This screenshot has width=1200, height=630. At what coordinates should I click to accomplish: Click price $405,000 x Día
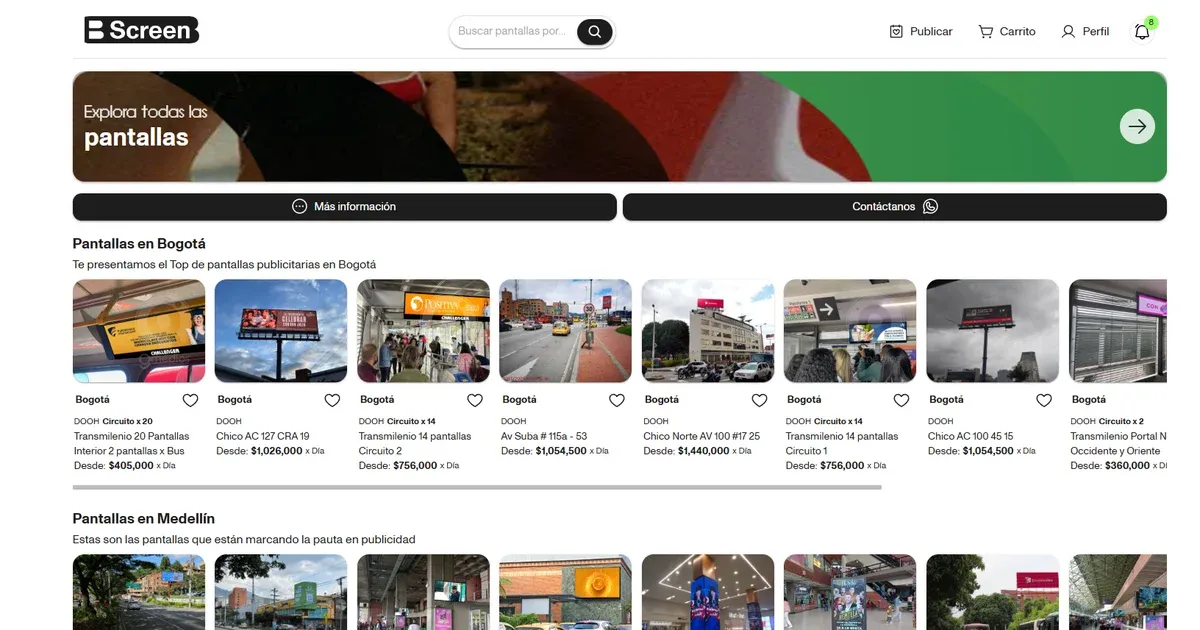coord(142,466)
